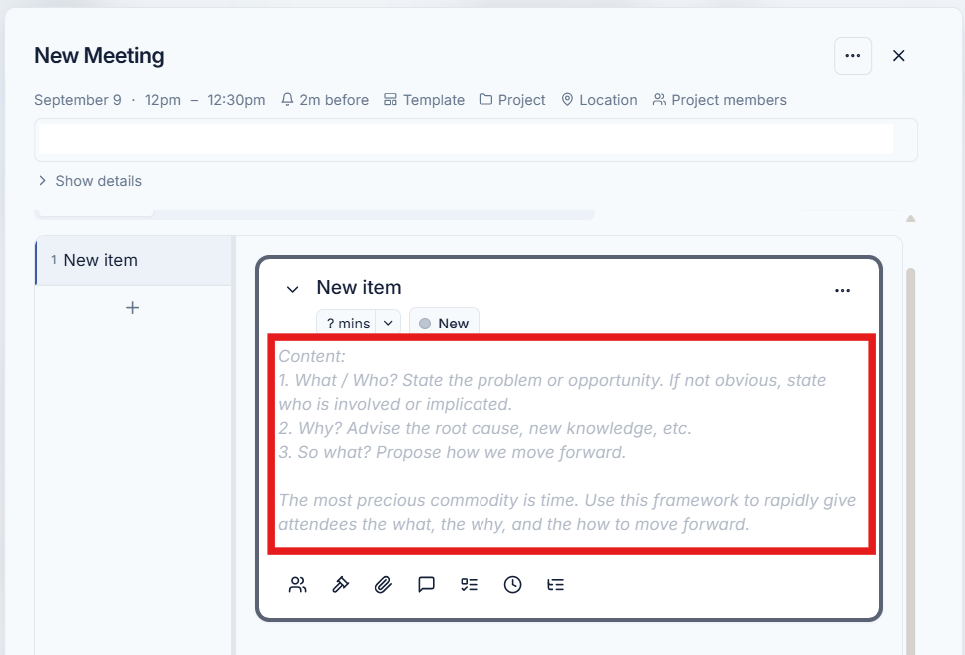Set the reminder labeled 2m before

coord(325,100)
